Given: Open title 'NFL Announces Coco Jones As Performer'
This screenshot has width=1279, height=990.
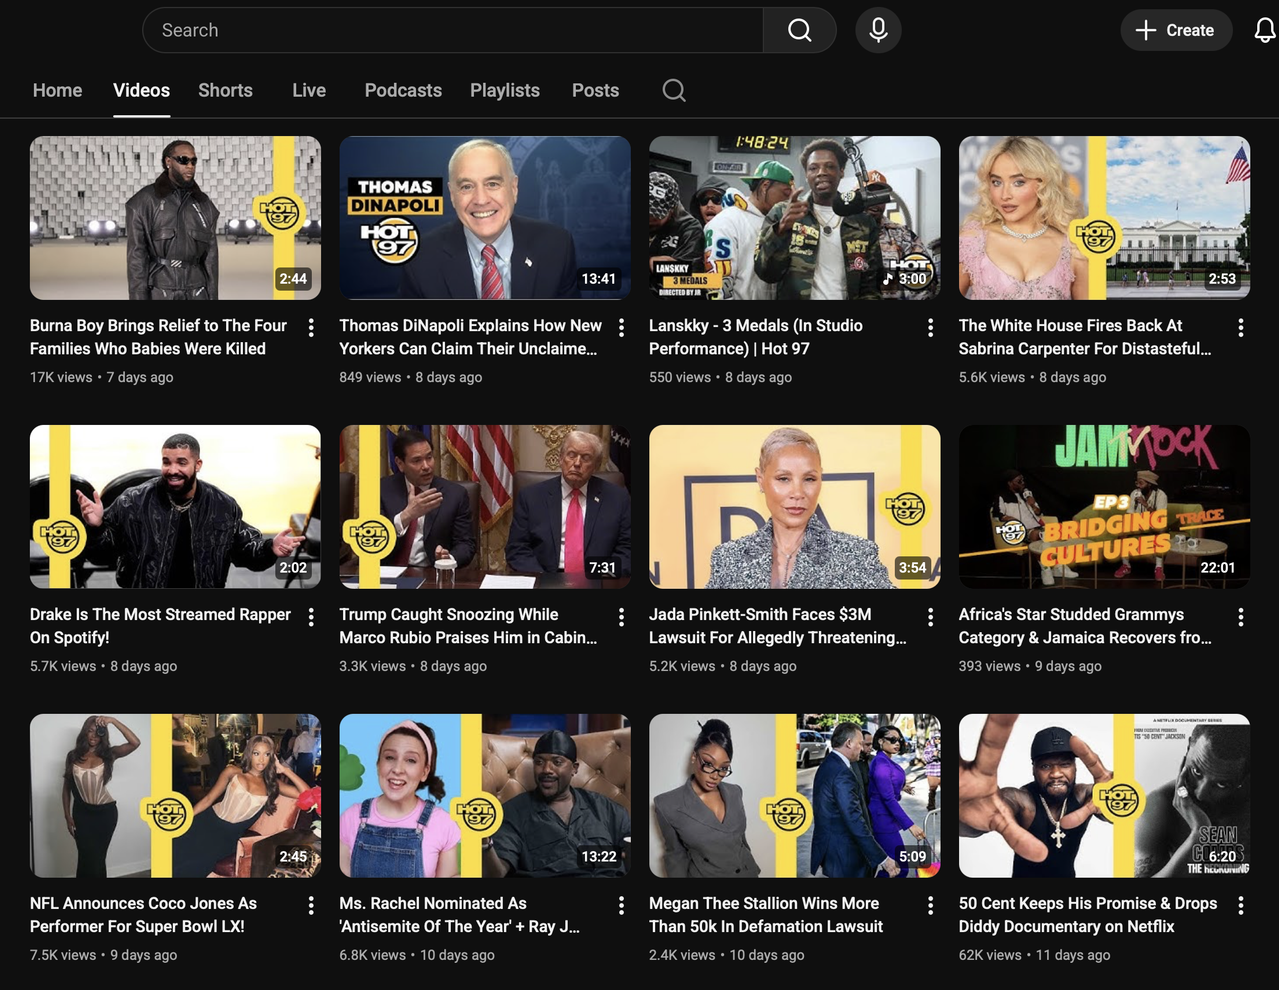Looking at the screenshot, I should pos(143,915).
